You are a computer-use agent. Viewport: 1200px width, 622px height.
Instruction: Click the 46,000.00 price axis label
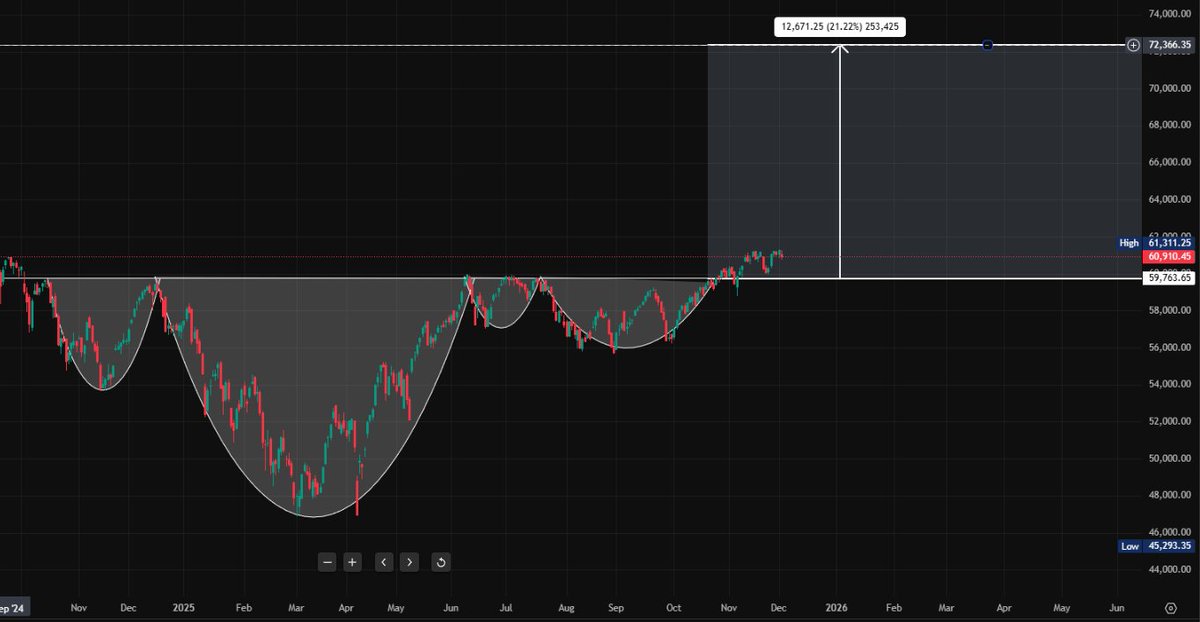tap(1170, 532)
